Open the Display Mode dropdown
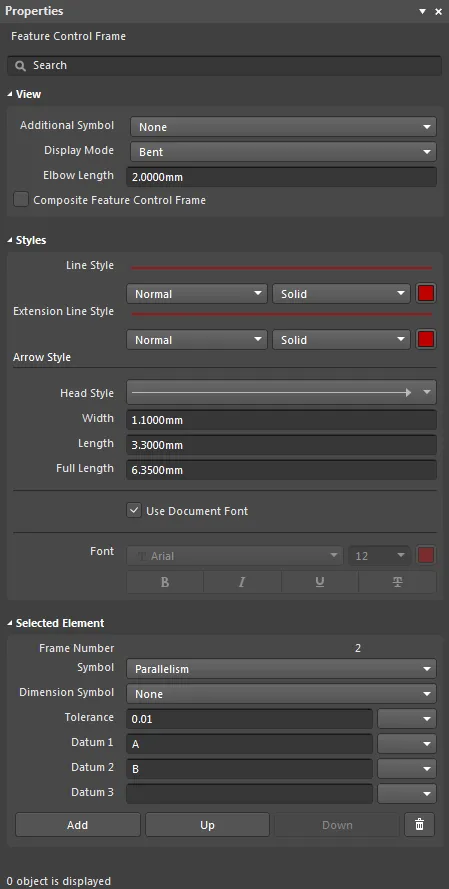Screen dimensions: 449x889 pos(283,152)
